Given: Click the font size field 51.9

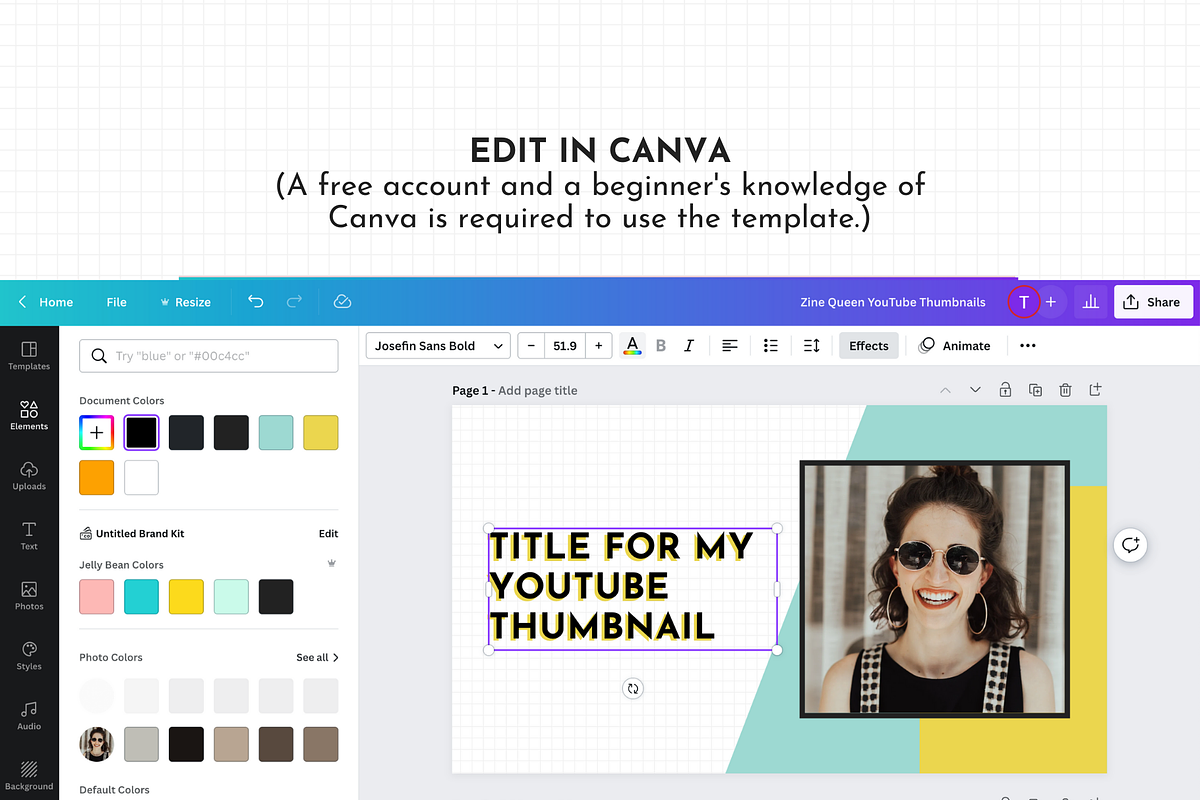Looking at the screenshot, I should point(564,346).
